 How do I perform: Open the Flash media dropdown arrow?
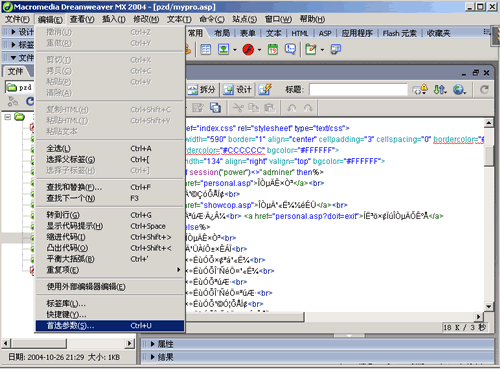[x=259, y=50]
